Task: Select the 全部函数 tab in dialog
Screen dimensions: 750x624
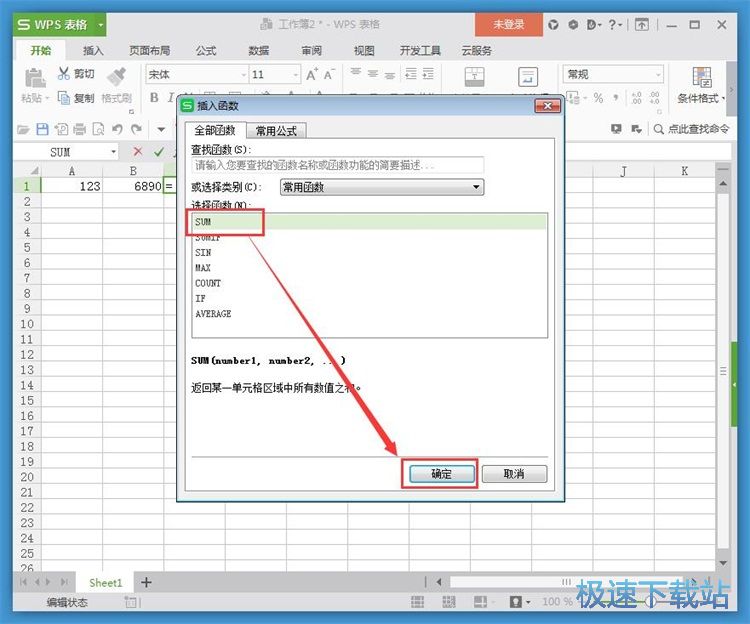Action: (x=215, y=130)
